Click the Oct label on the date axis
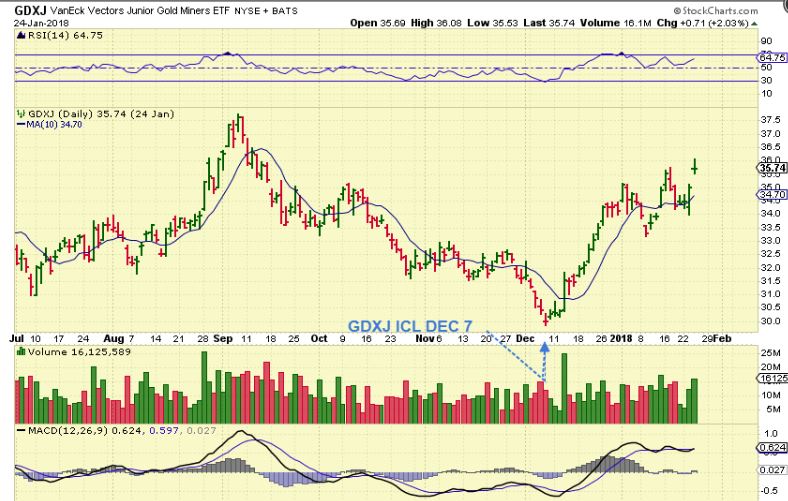 tap(319, 339)
